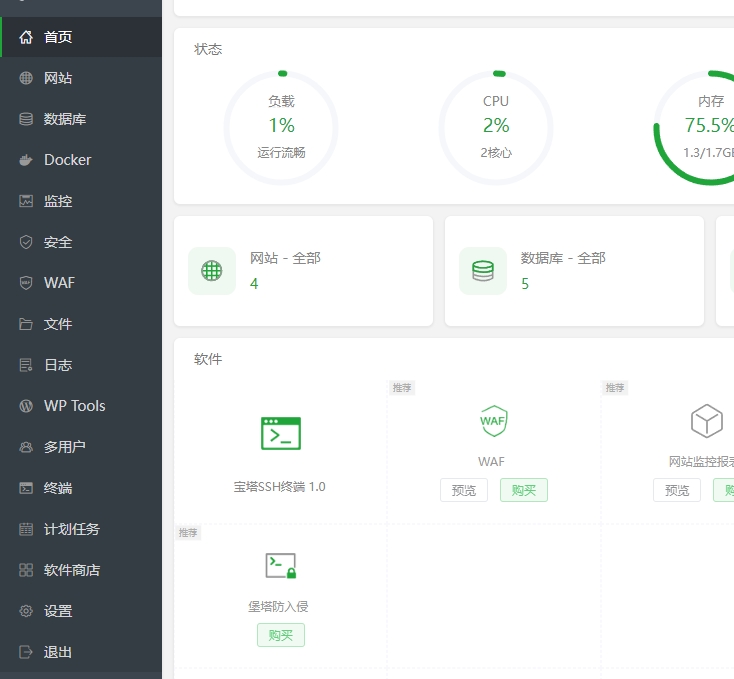Open 多用户 menu item
The image size is (734, 679).
click(81, 447)
